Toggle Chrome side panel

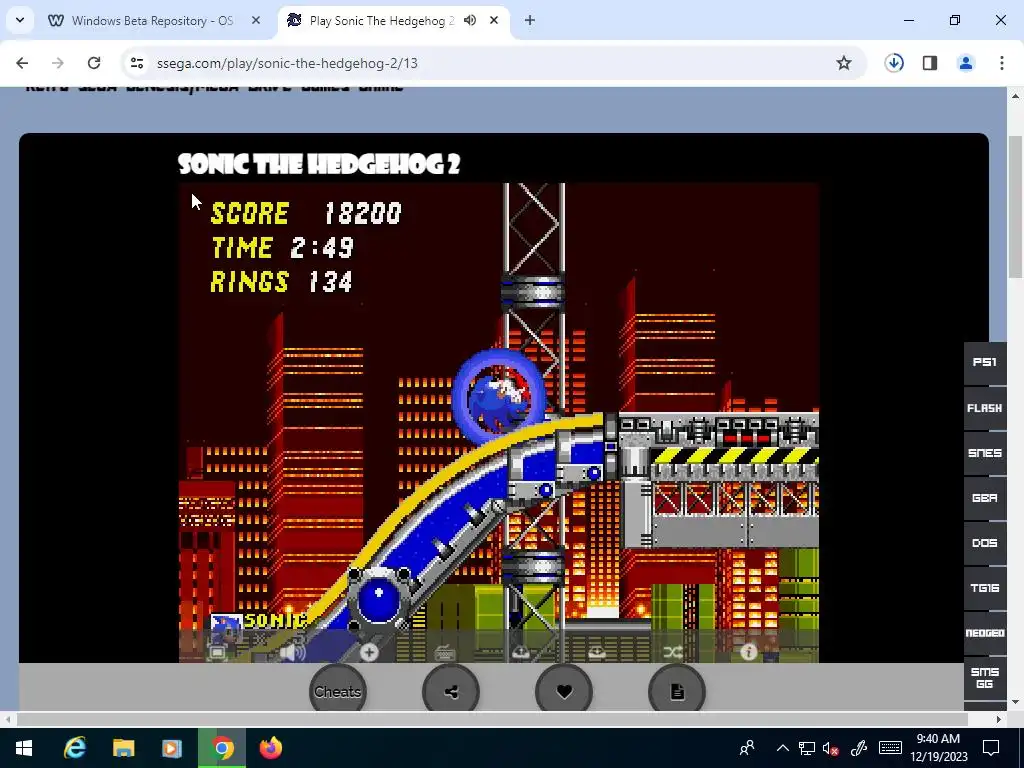click(x=930, y=63)
